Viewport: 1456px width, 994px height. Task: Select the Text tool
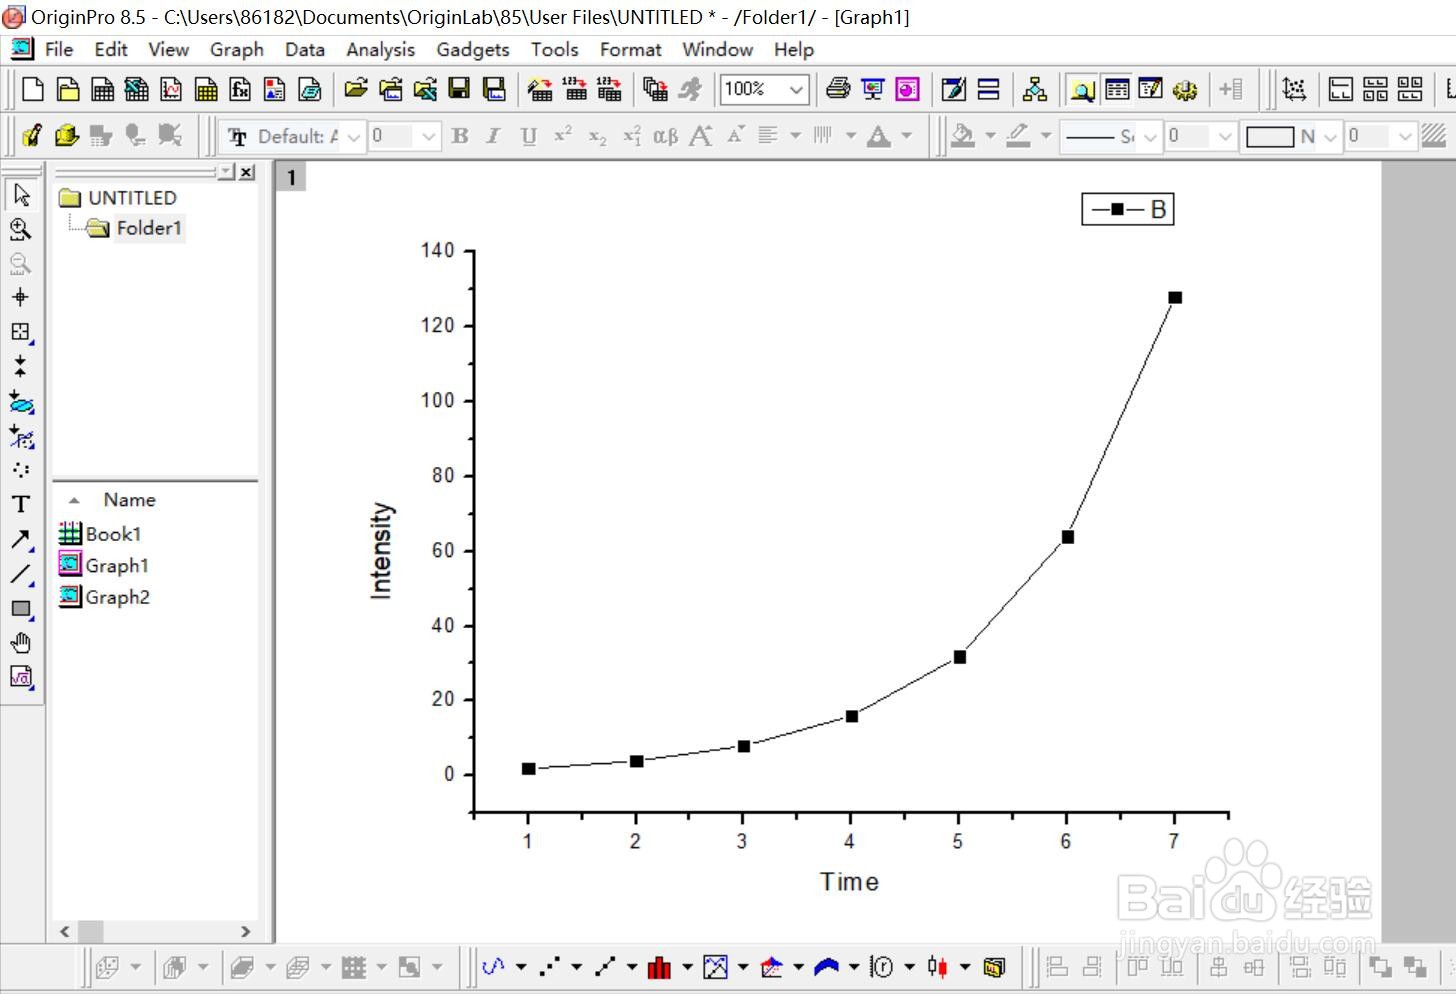(21, 504)
